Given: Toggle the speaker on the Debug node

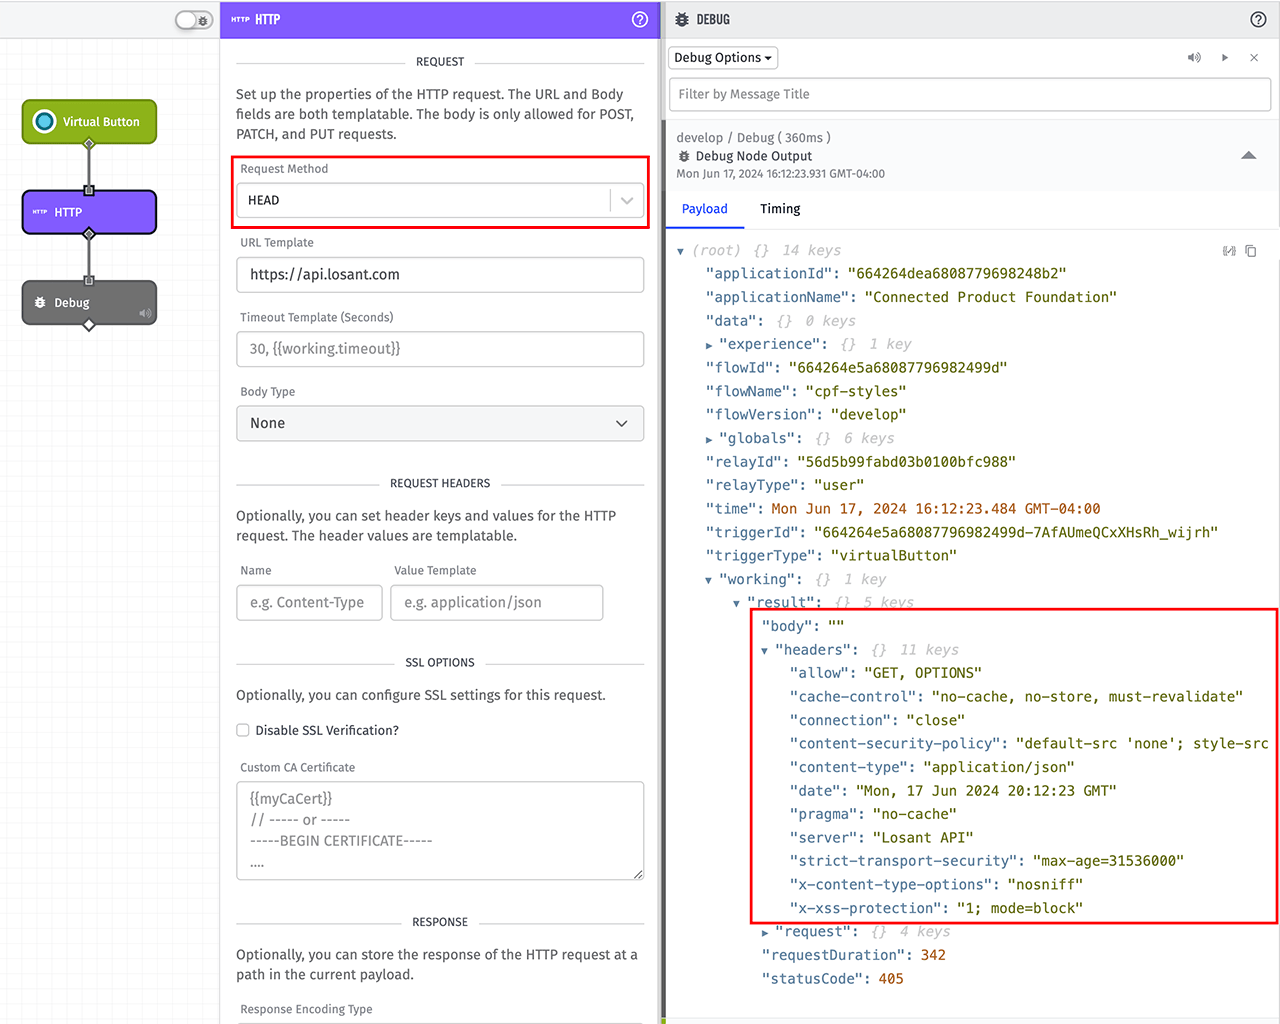Looking at the screenshot, I should tap(146, 312).
